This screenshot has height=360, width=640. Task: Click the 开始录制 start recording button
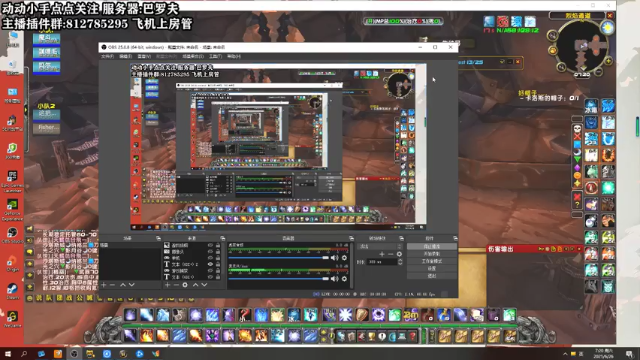coord(431,254)
